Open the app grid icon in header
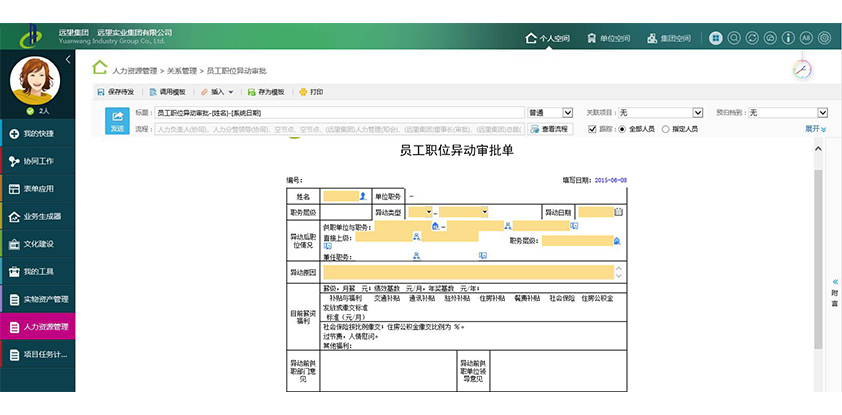Image resolution: width=842 pixels, height=415 pixels. pyautogui.click(x=715, y=38)
